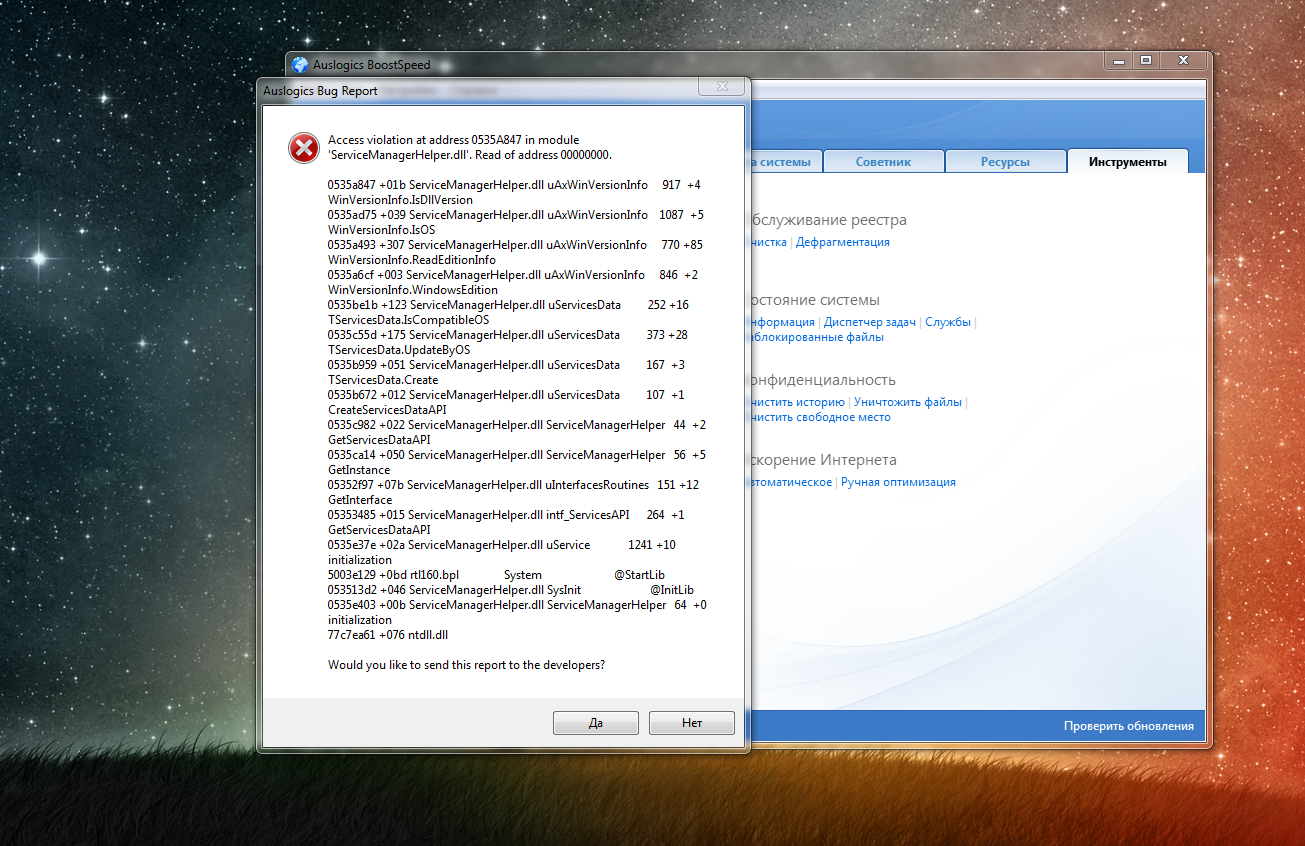Launch the Диспетчер задач link
Viewport: 1305px width, 846px height.
coord(870,322)
